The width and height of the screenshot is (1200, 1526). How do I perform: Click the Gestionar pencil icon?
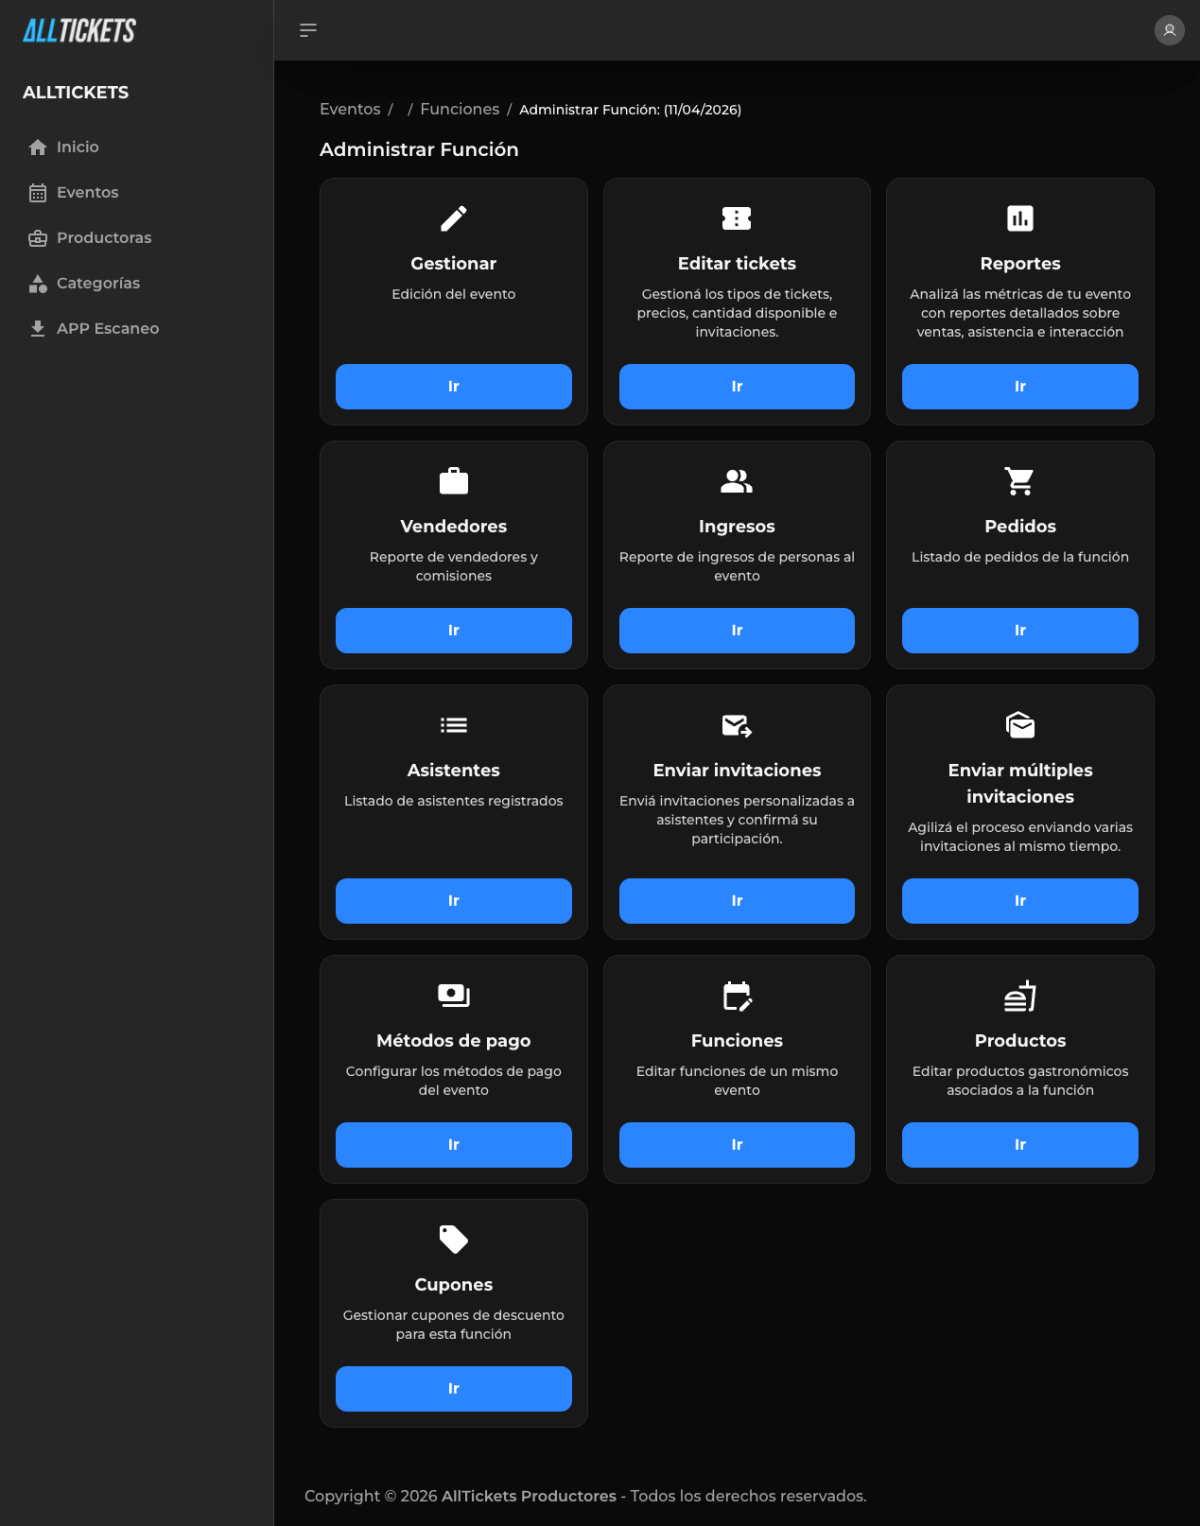click(453, 218)
